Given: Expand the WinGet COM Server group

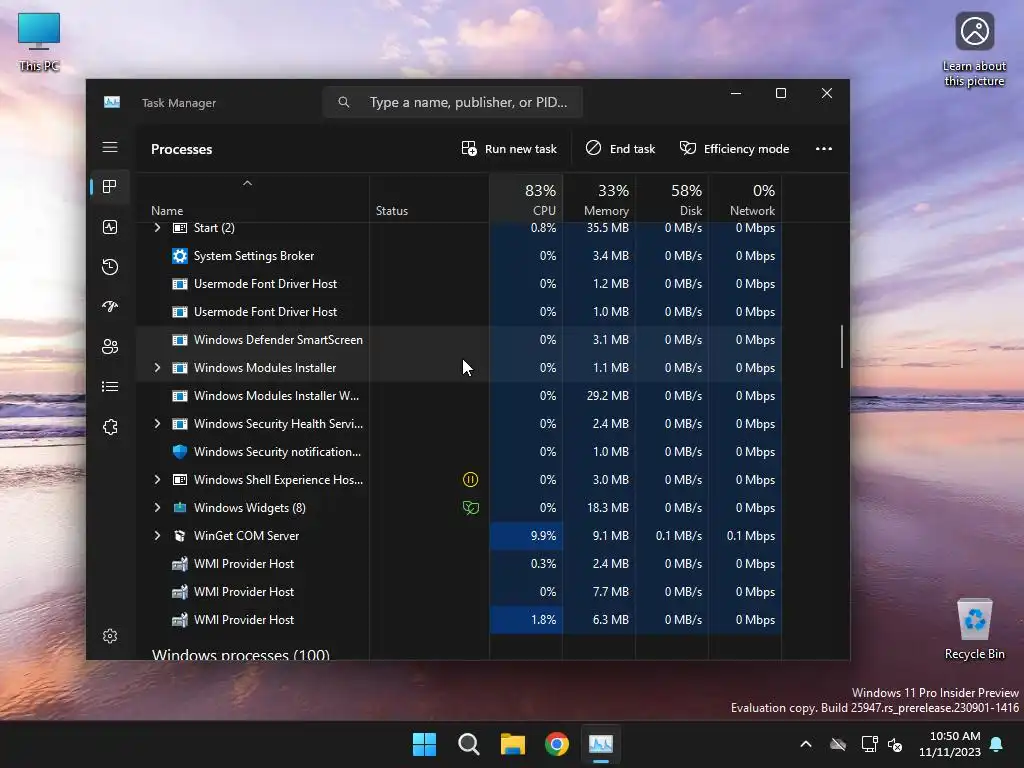Looking at the screenshot, I should [x=157, y=536].
